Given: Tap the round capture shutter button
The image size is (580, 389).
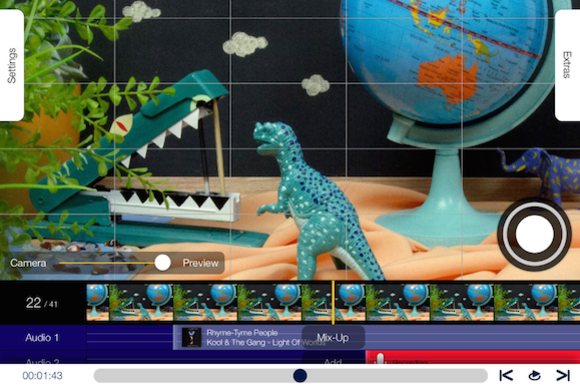Looking at the screenshot, I should click(x=534, y=234).
